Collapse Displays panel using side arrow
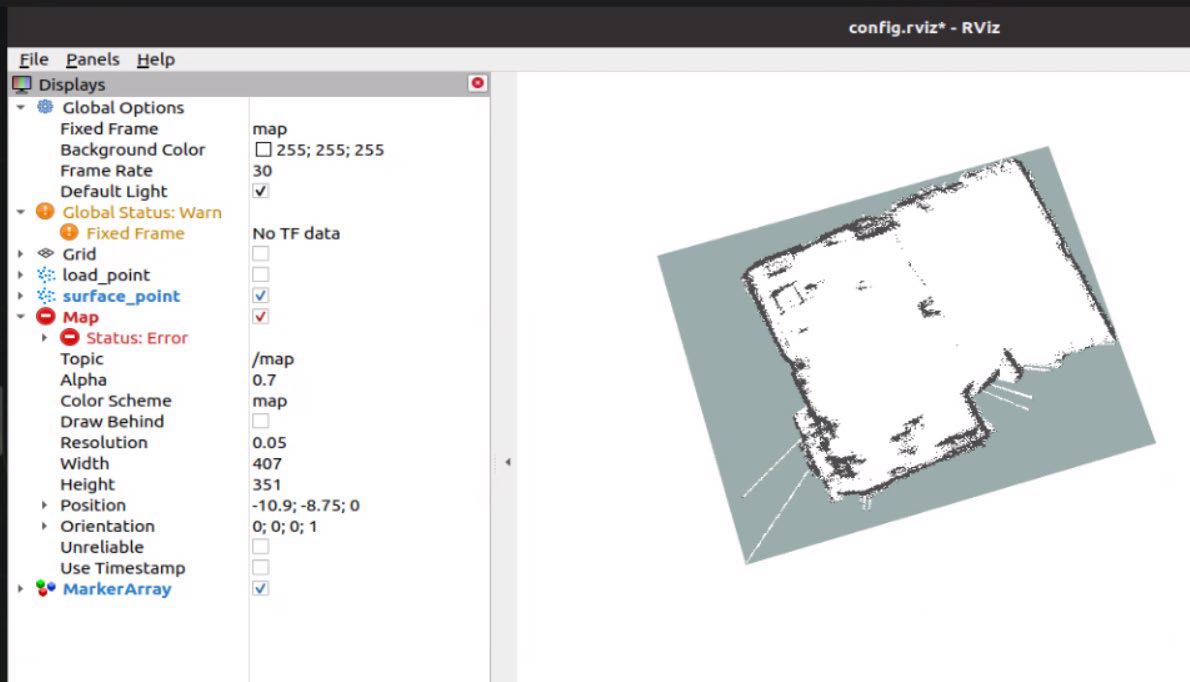This screenshot has width=1190, height=682. [x=508, y=461]
